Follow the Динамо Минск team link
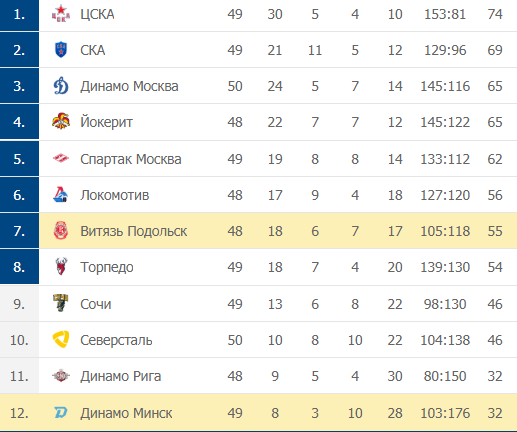 pos(126,413)
